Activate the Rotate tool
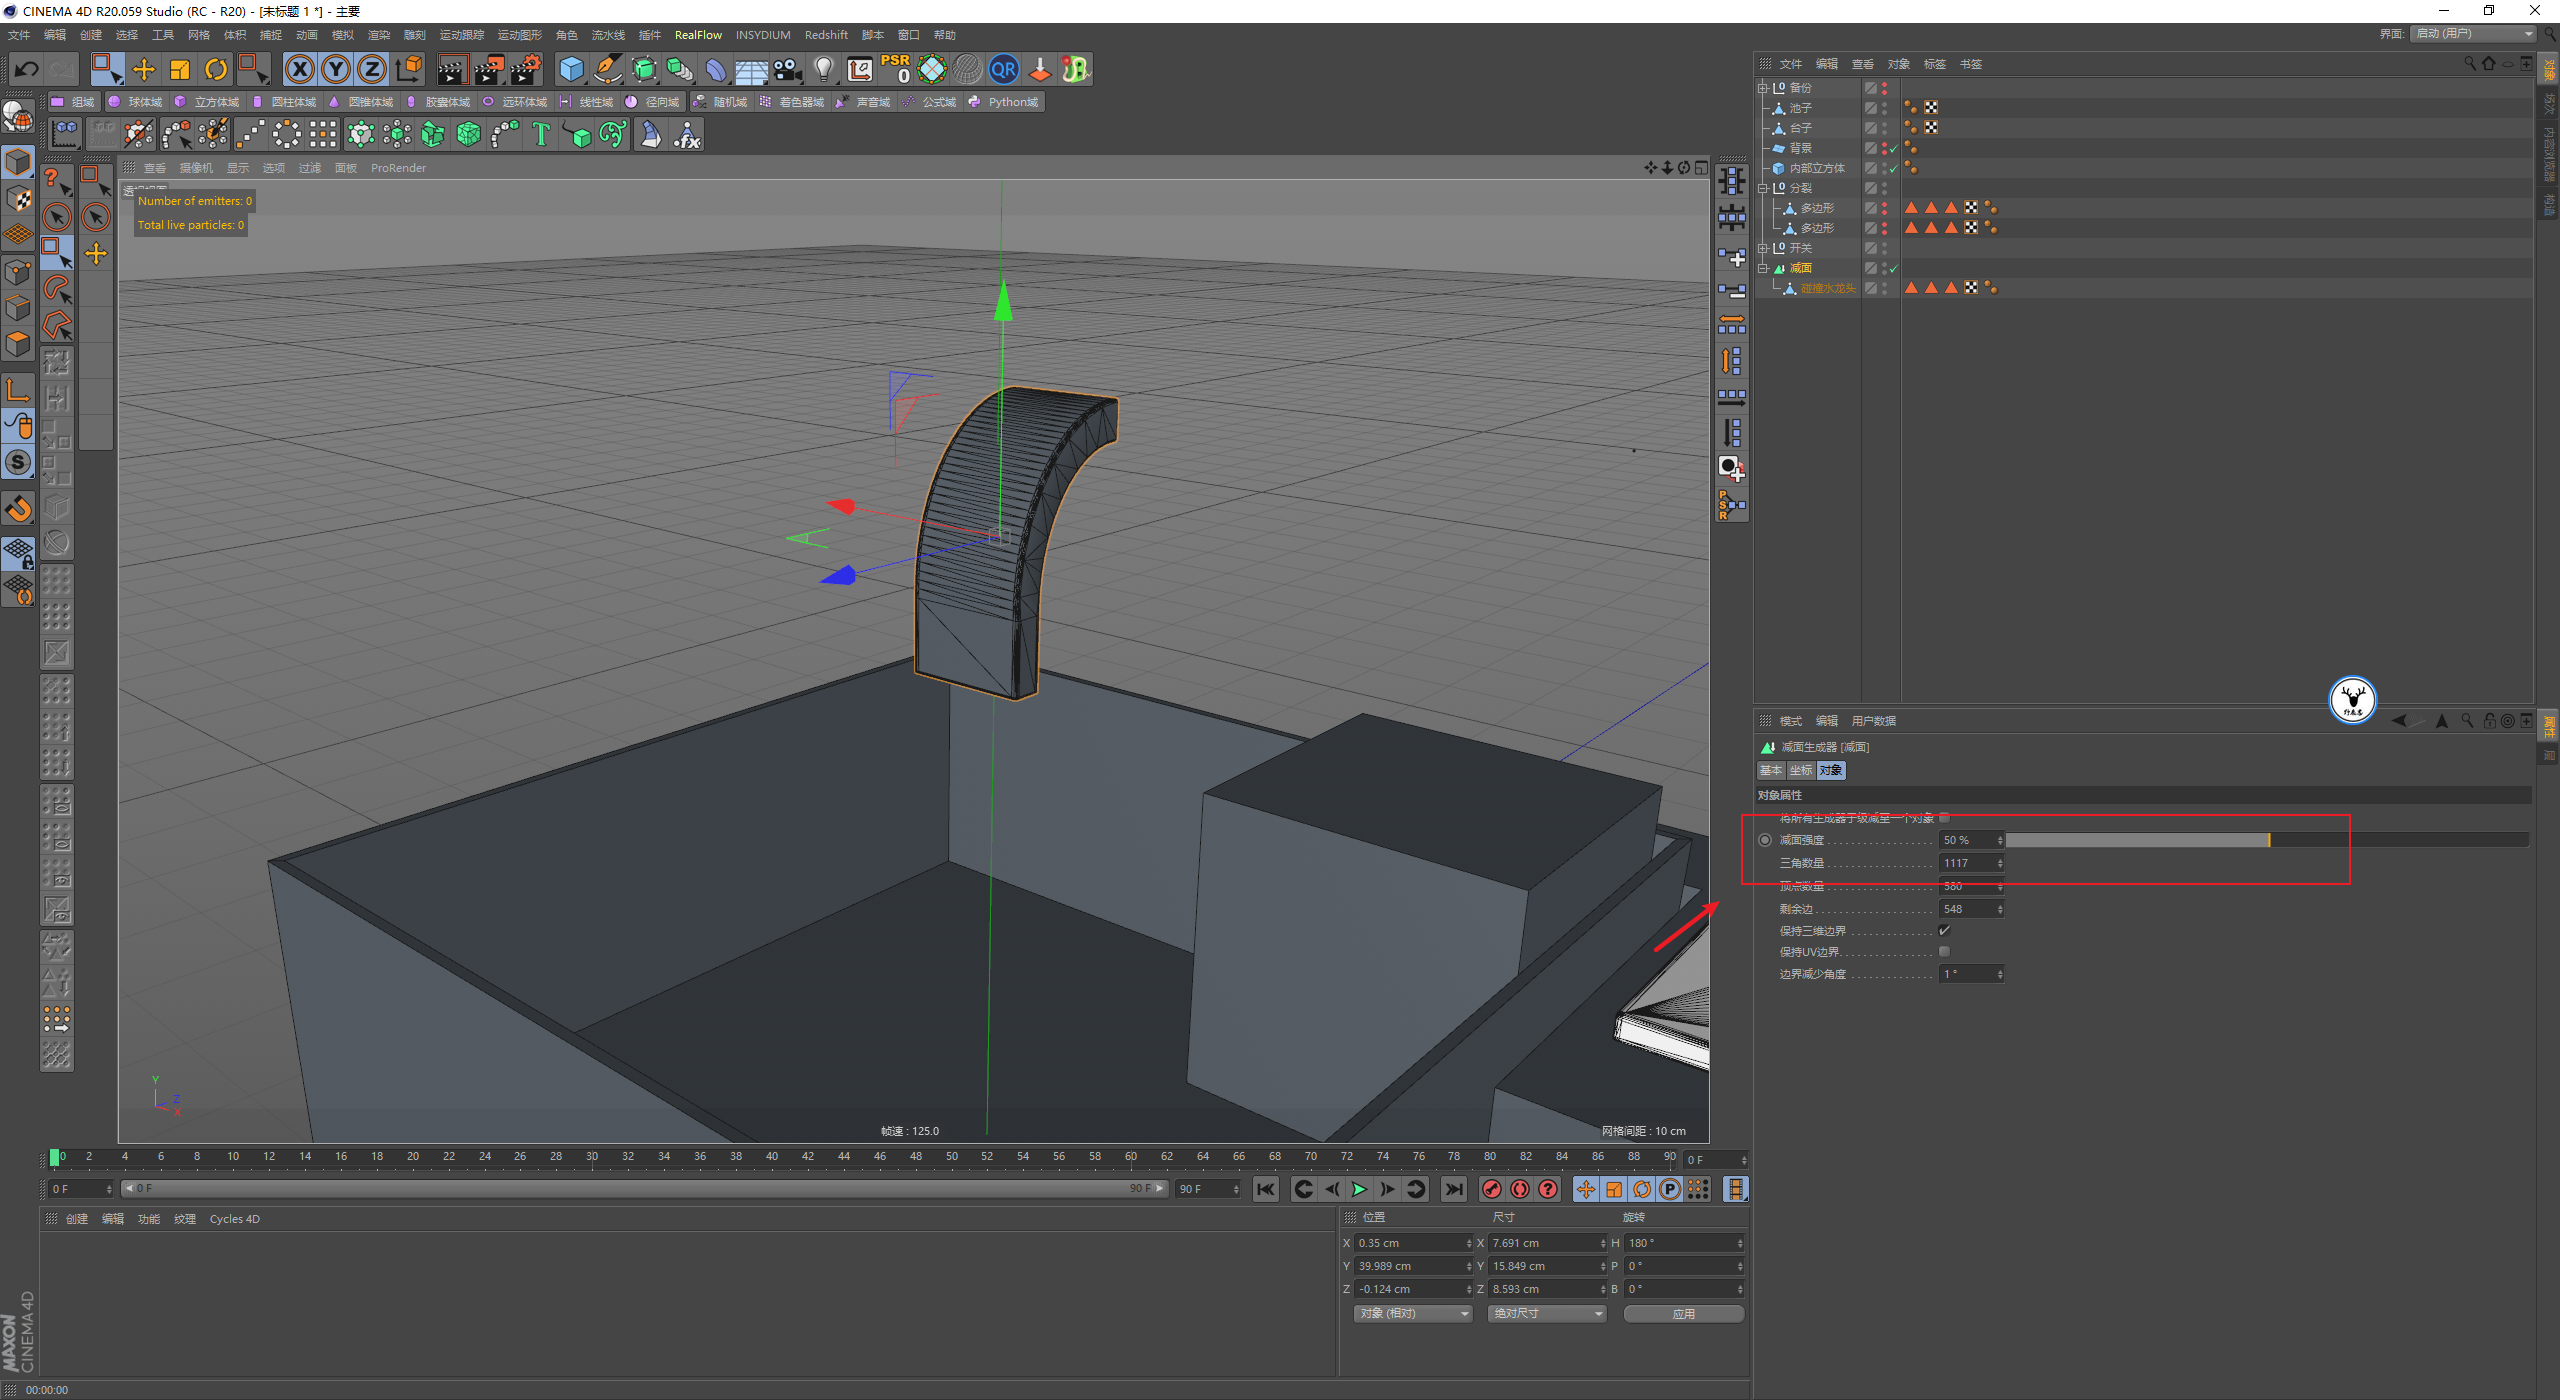The image size is (2560, 1400). pyautogui.click(x=216, y=69)
